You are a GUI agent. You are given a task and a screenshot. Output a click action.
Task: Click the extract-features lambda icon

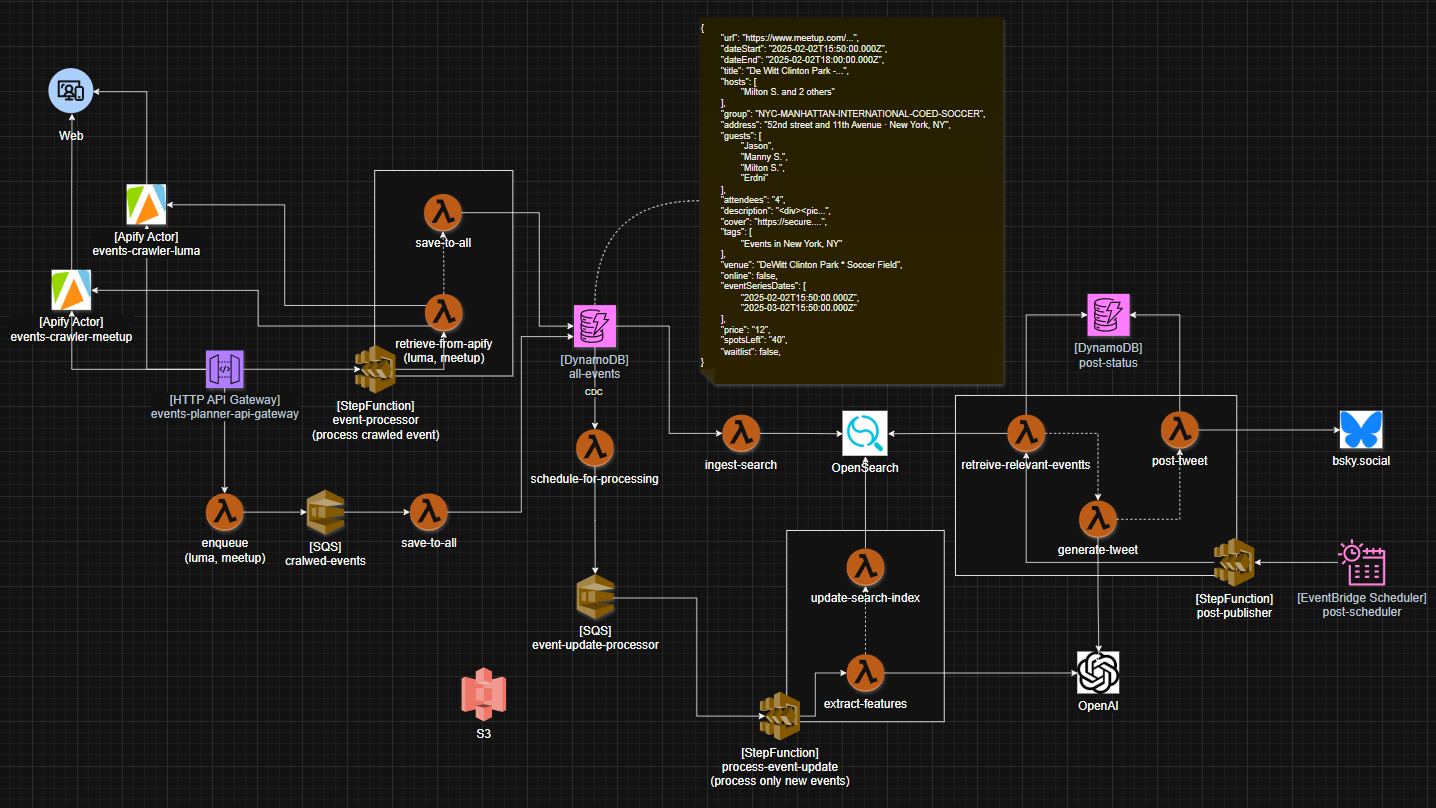pos(865,673)
